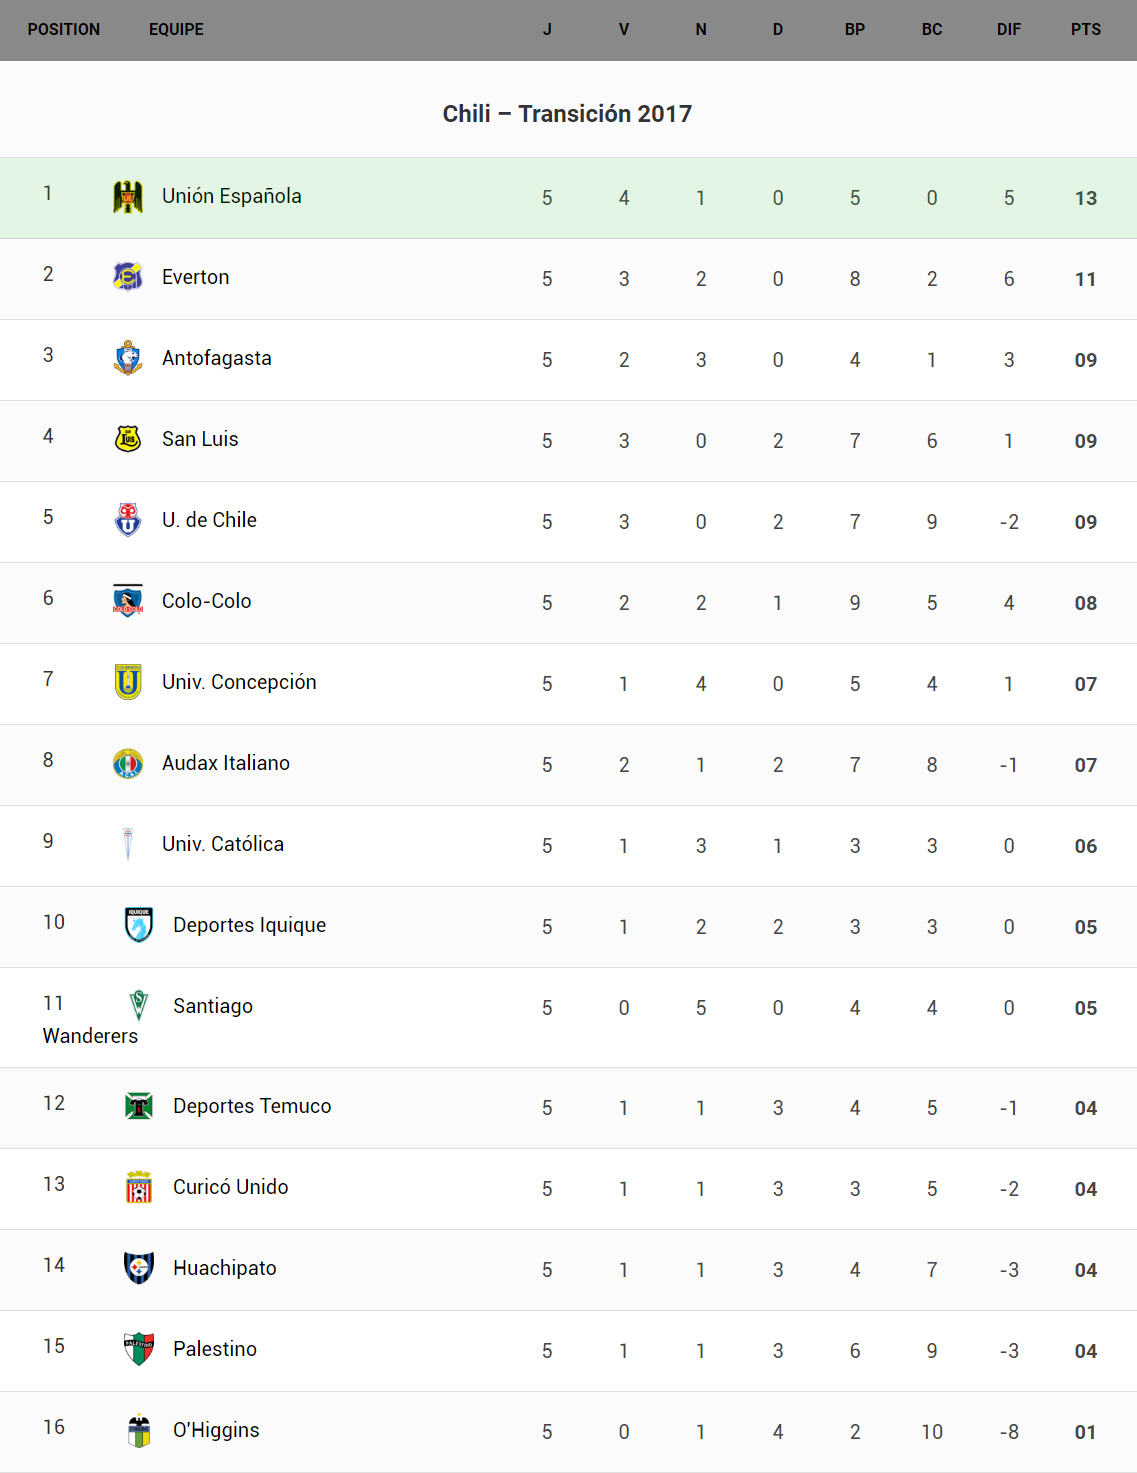Click the Colo-Colo team crest
Image resolution: width=1137 pixels, height=1473 pixels.
pos(128,601)
